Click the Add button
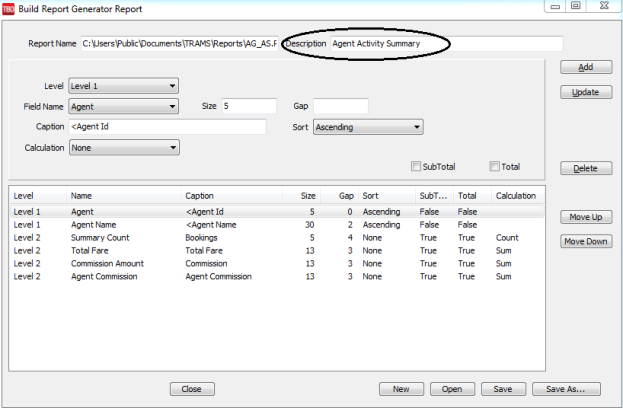Image resolution: width=623 pixels, height=408 pixels. point(586,67)
